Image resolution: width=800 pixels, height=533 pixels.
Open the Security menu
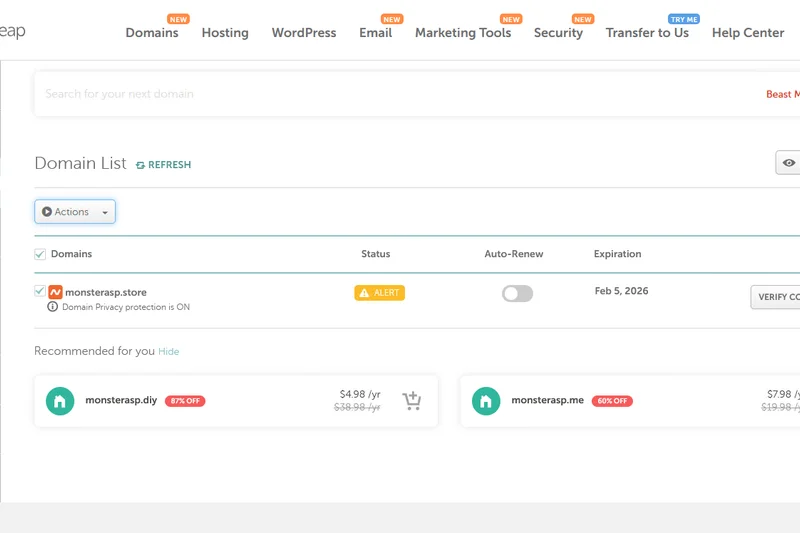pyautogui.click(x=558, y=33)
